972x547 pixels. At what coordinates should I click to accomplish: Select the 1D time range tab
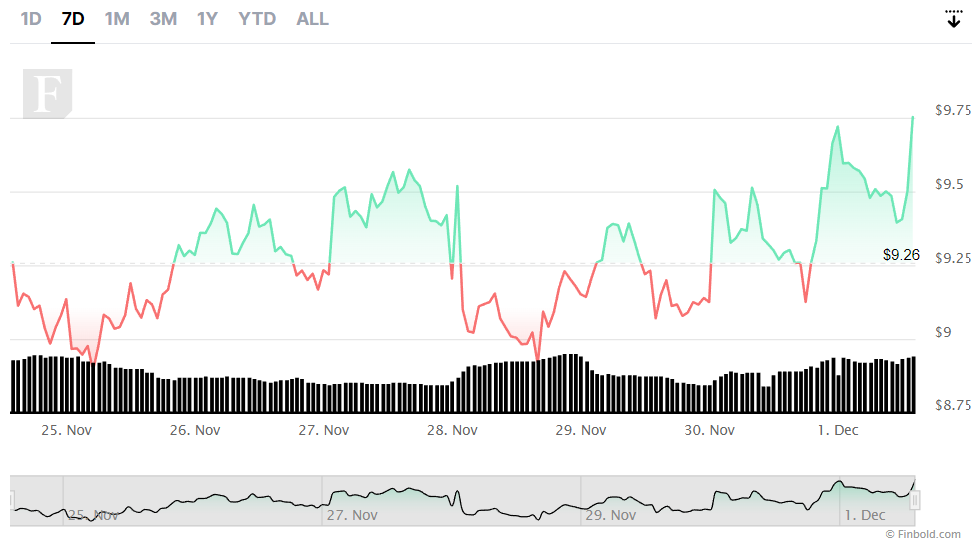31,19
